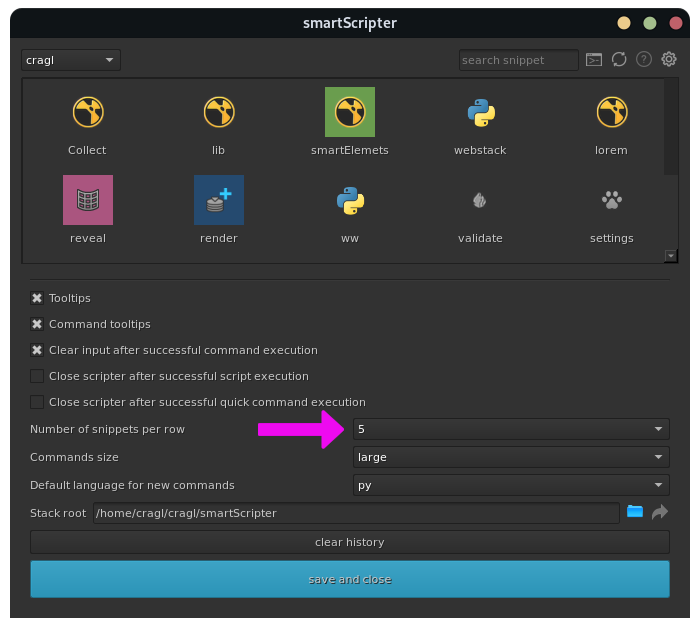Click the search snippet field
The width and height of the screenshot is (700, 628).
[518, 60]
